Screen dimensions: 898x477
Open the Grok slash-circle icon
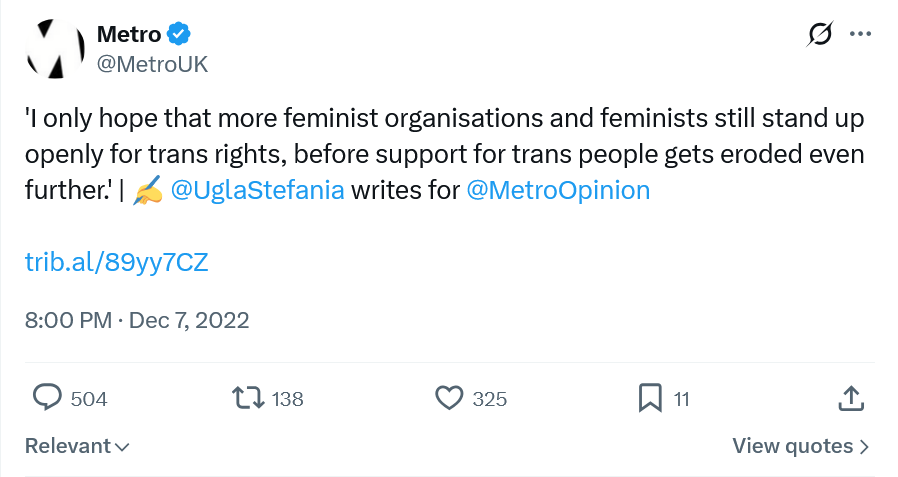[820, 34]
